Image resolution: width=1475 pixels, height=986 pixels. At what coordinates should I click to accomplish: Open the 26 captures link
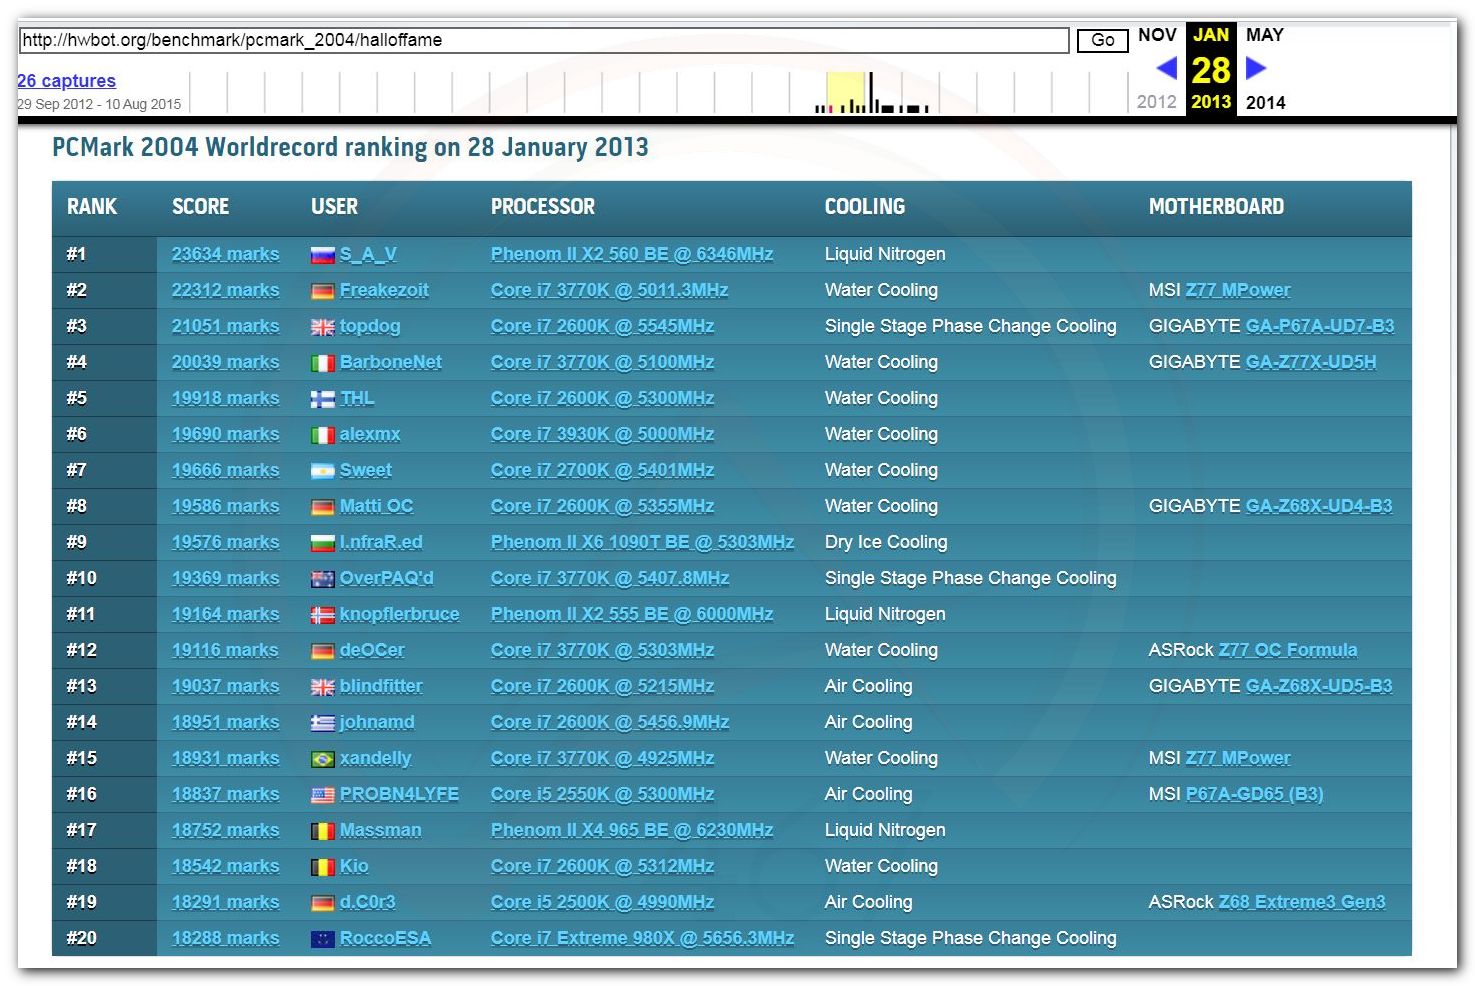coord(66,81)
